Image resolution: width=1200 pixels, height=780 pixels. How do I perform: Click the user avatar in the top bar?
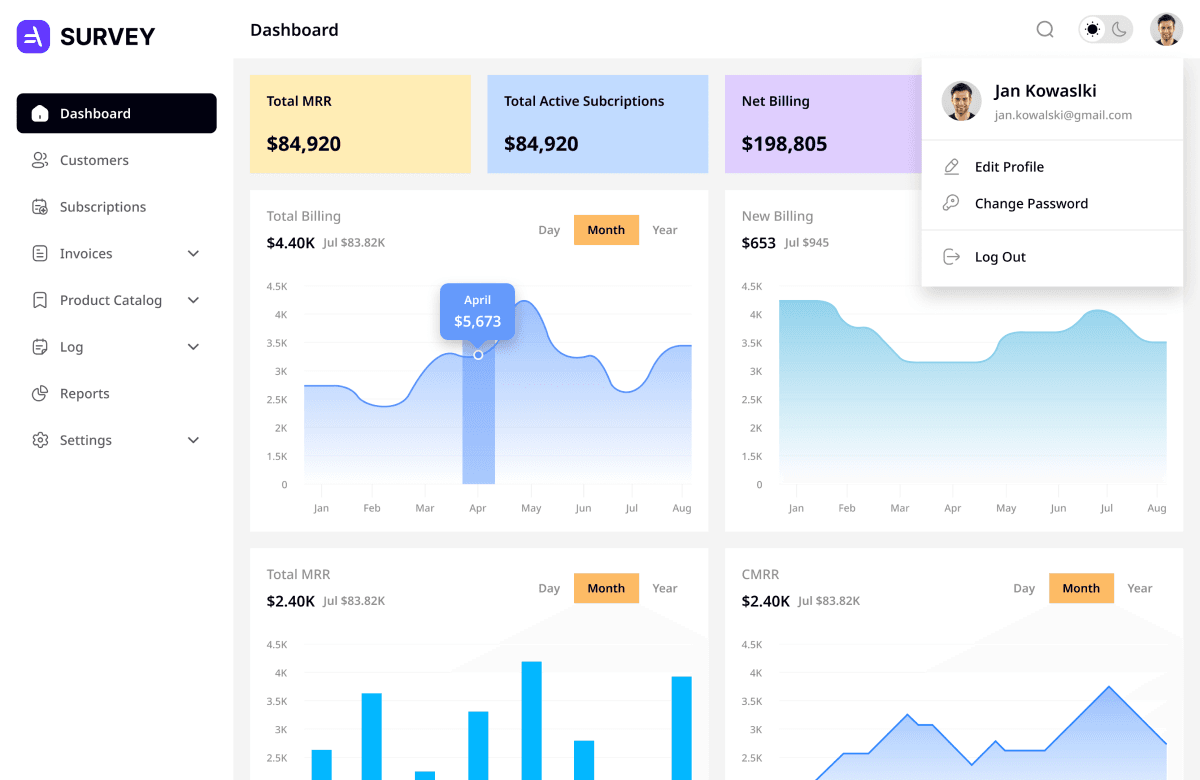click(x=1166, y=29)
